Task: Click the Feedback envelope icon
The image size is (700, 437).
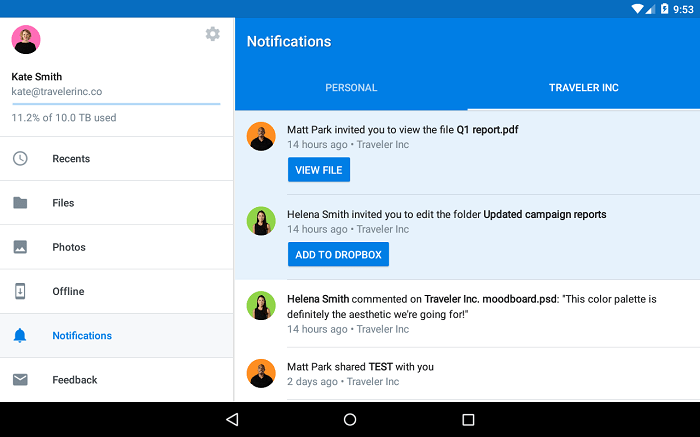Action: pyautogui.click(x=20, y=380)
